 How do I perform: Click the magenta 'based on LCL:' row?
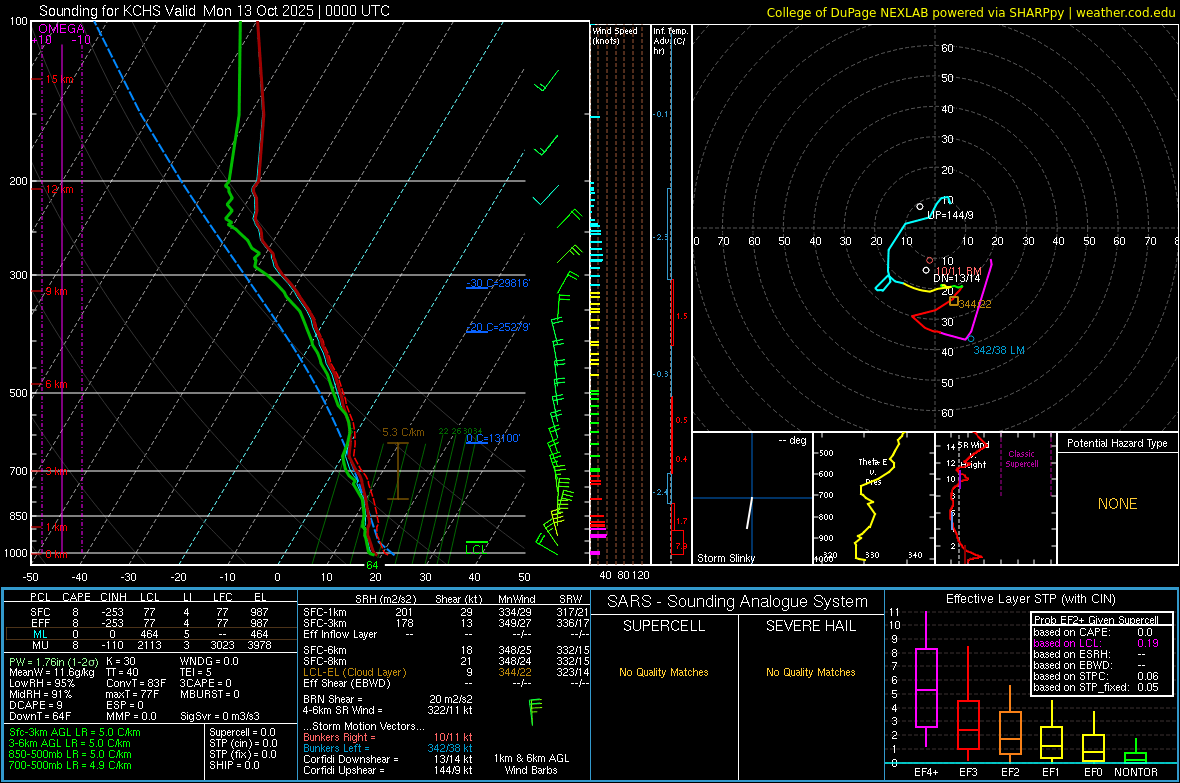[1096, 643]
